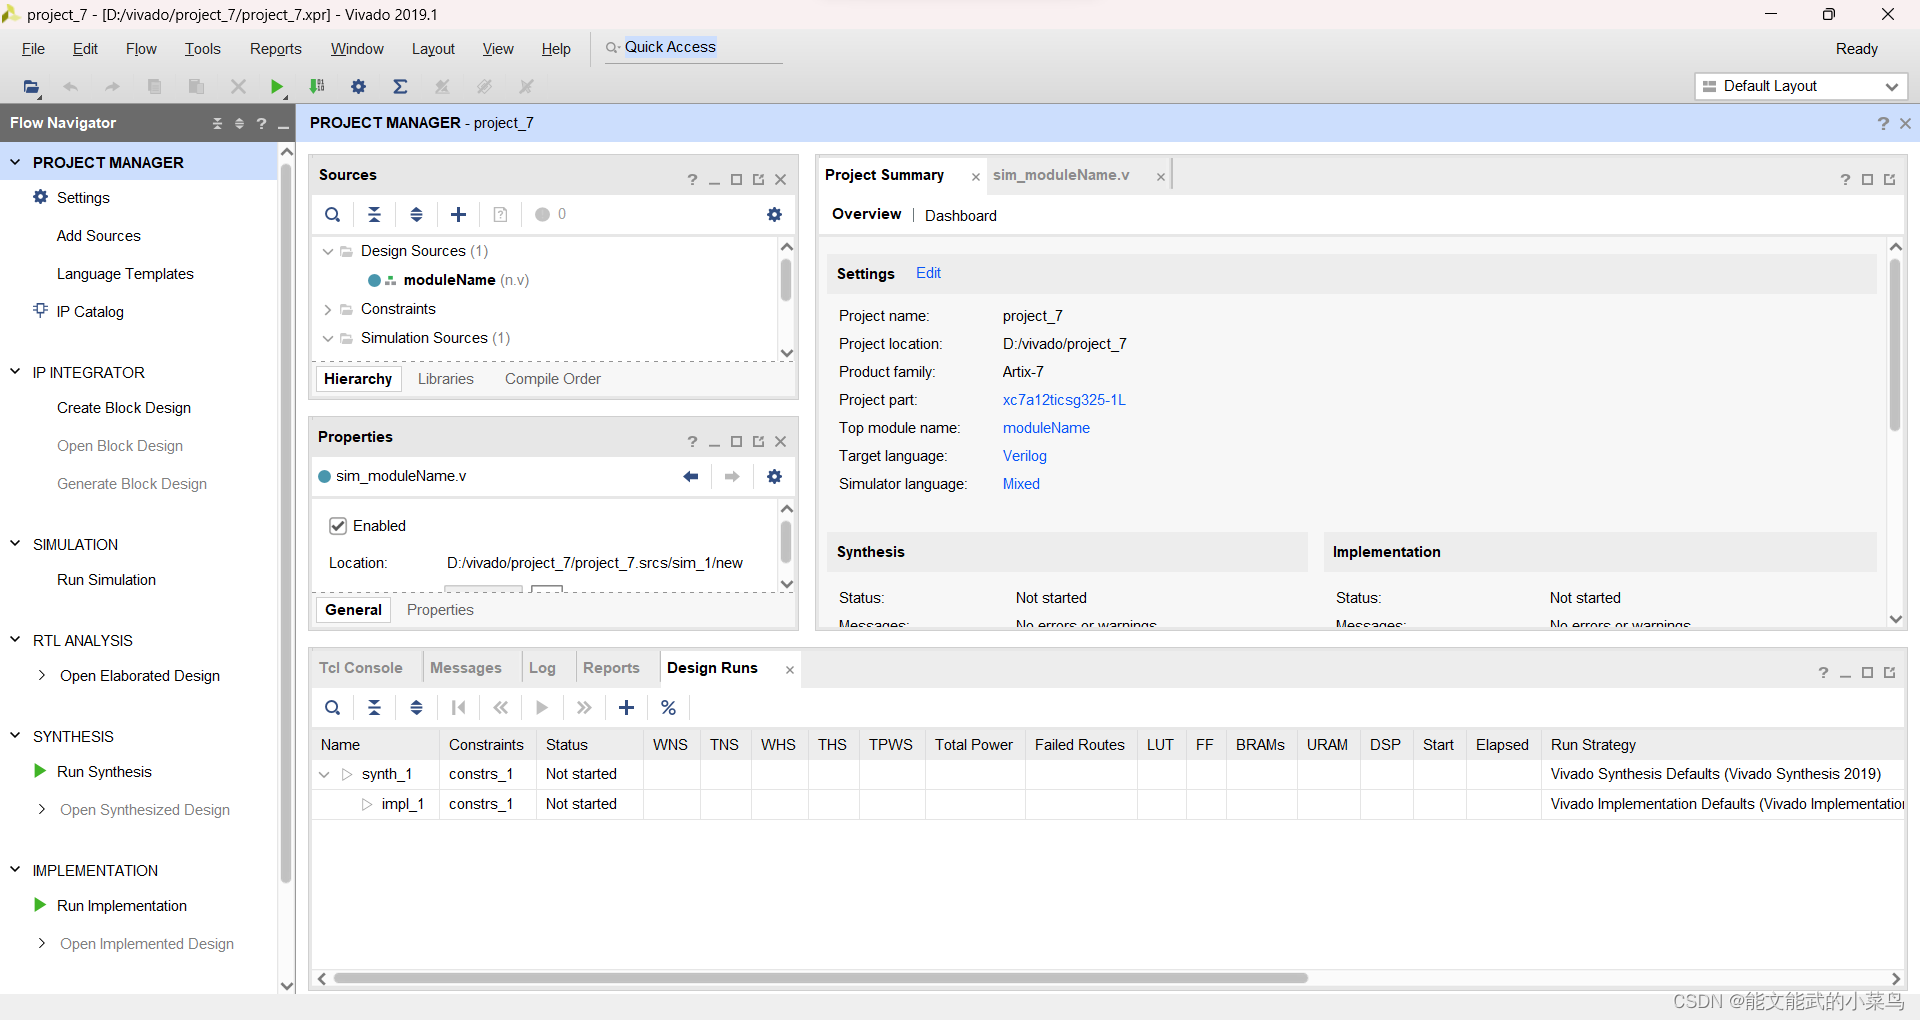Image resolution: width=1920 pixels, height=1020 pixels.
Task: Expand Open Elaborated Design chevron
Action: tap(41, 675)
